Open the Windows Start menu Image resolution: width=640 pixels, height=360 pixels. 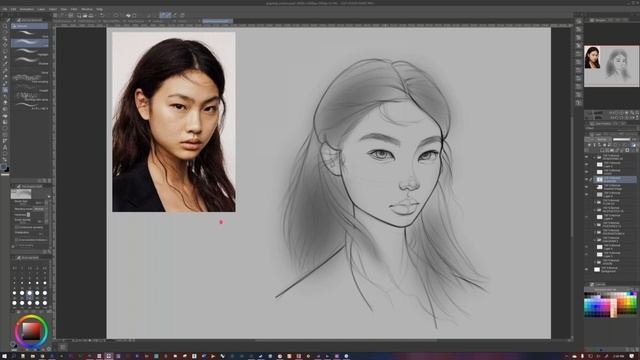click(x=3, y=356)
